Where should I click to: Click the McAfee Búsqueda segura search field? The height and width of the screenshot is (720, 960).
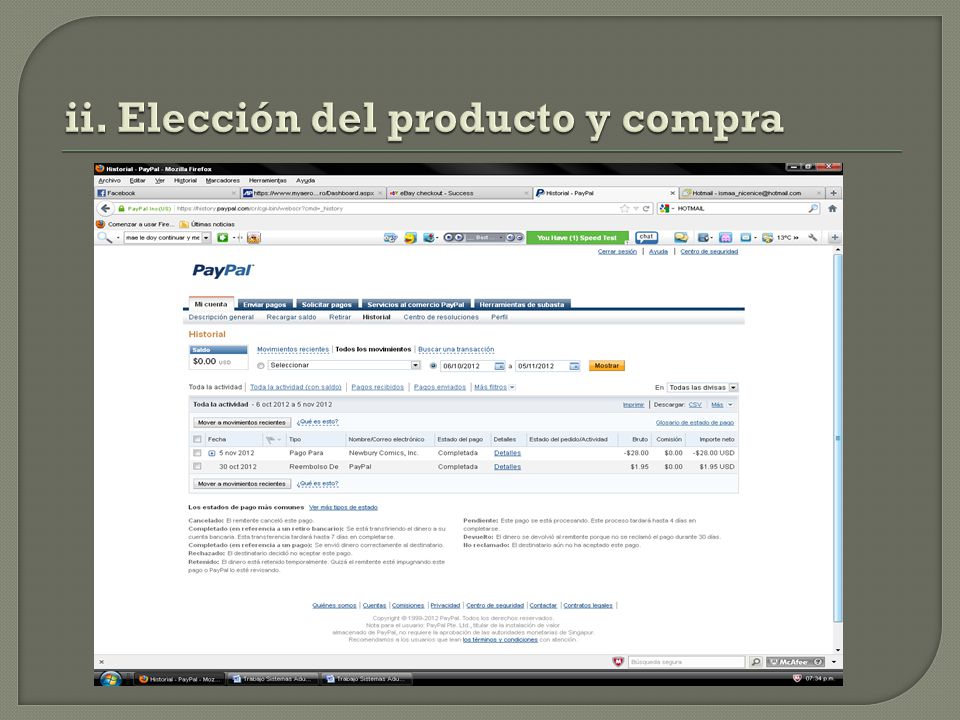point(687,662)
